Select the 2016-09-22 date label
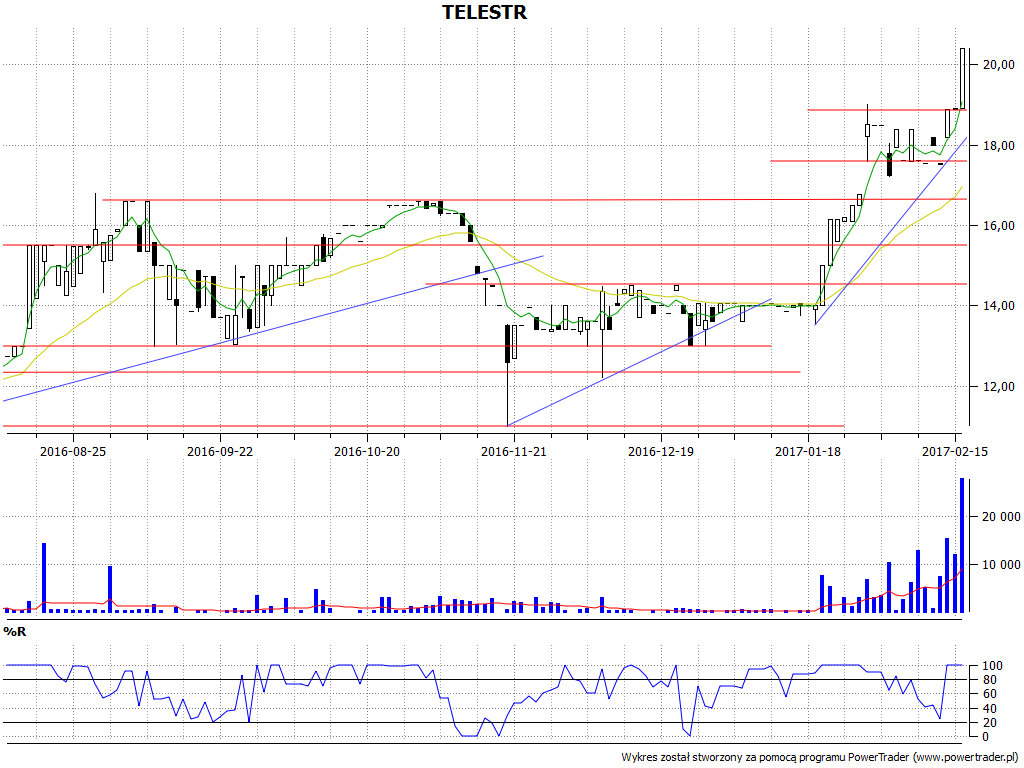This screenshot has width=1024, height=768. click(x=220, y=451)
